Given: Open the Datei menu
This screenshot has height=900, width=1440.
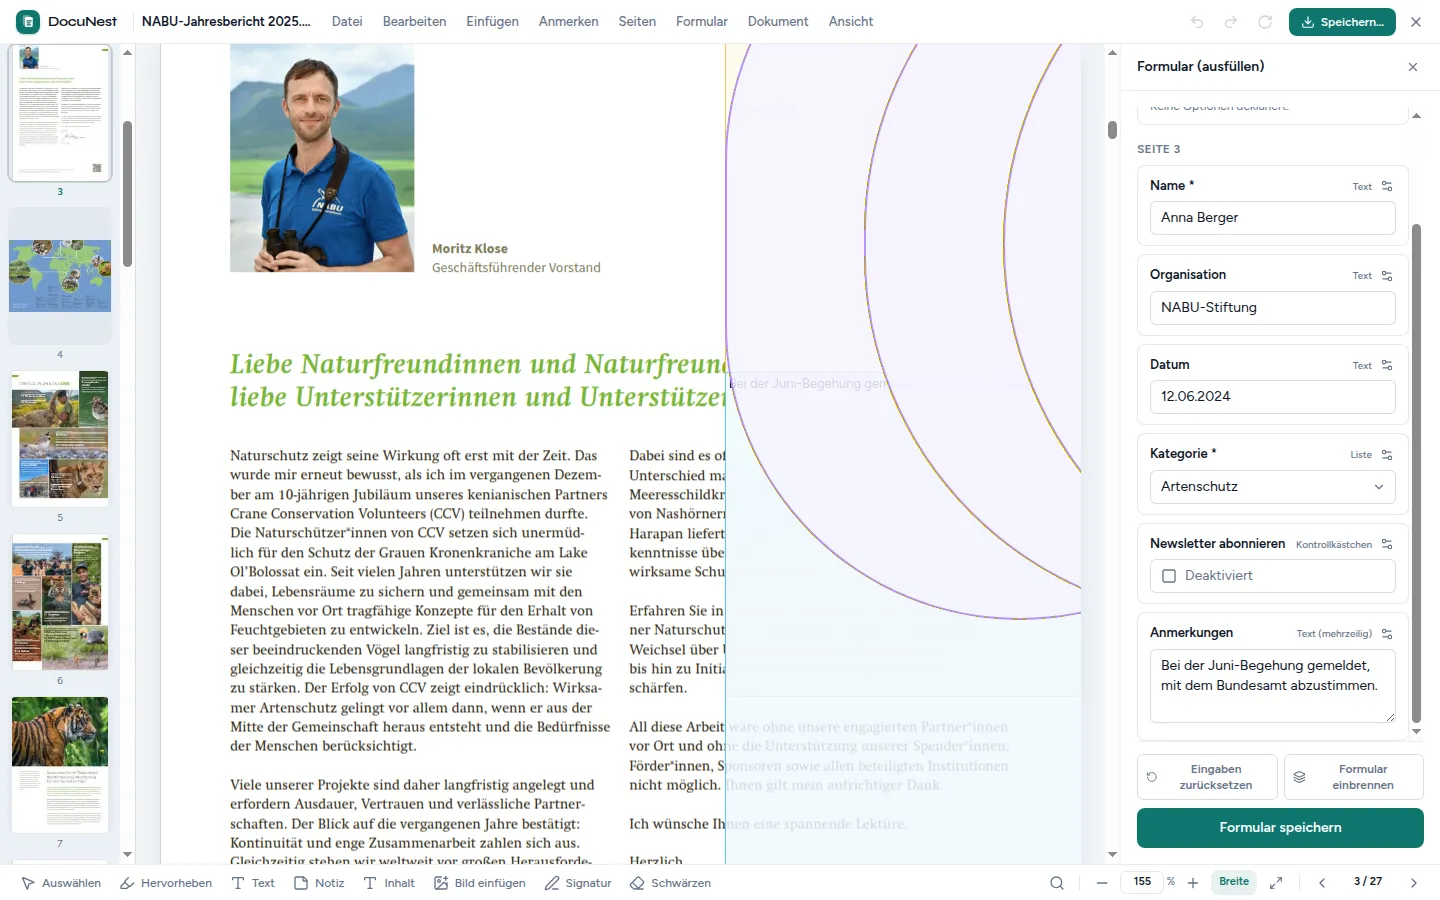Looking at the screenshot, I should (x=347, y=21).
